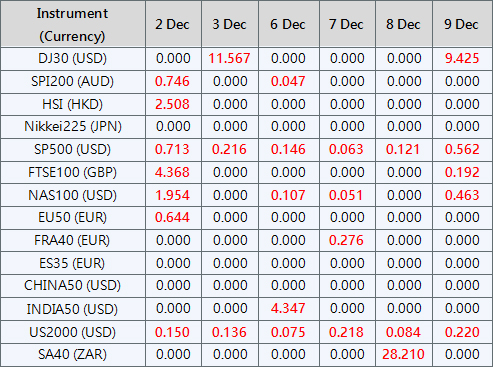Click the DJ30 (USD) row label

pyautogui.click(x=72, y=59)
